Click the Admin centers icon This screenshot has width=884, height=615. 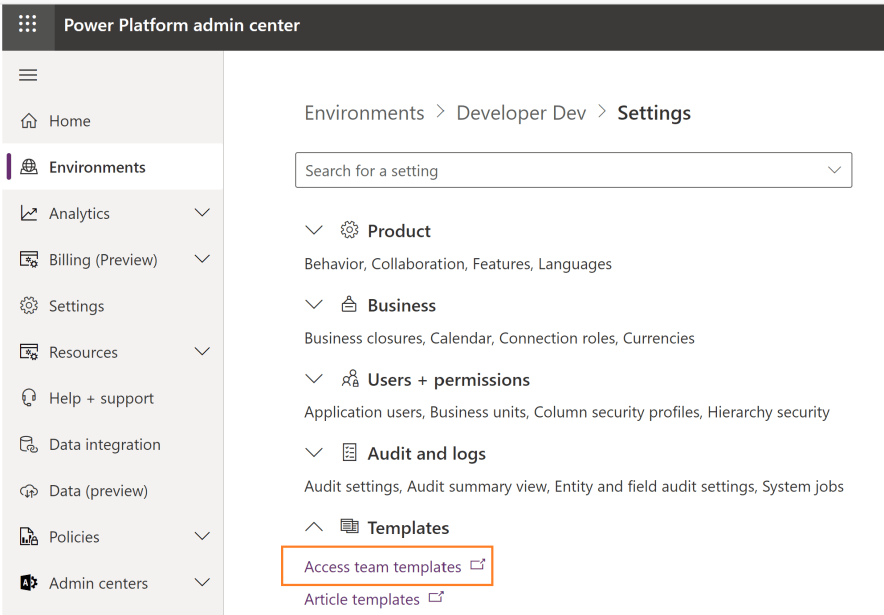29,583
